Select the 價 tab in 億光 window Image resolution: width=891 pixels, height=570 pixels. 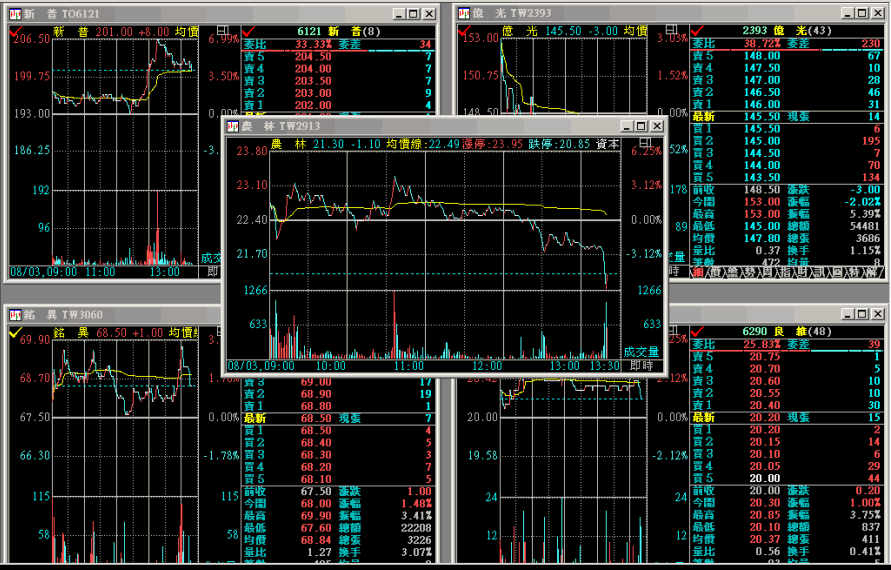(x=715, y=273)
